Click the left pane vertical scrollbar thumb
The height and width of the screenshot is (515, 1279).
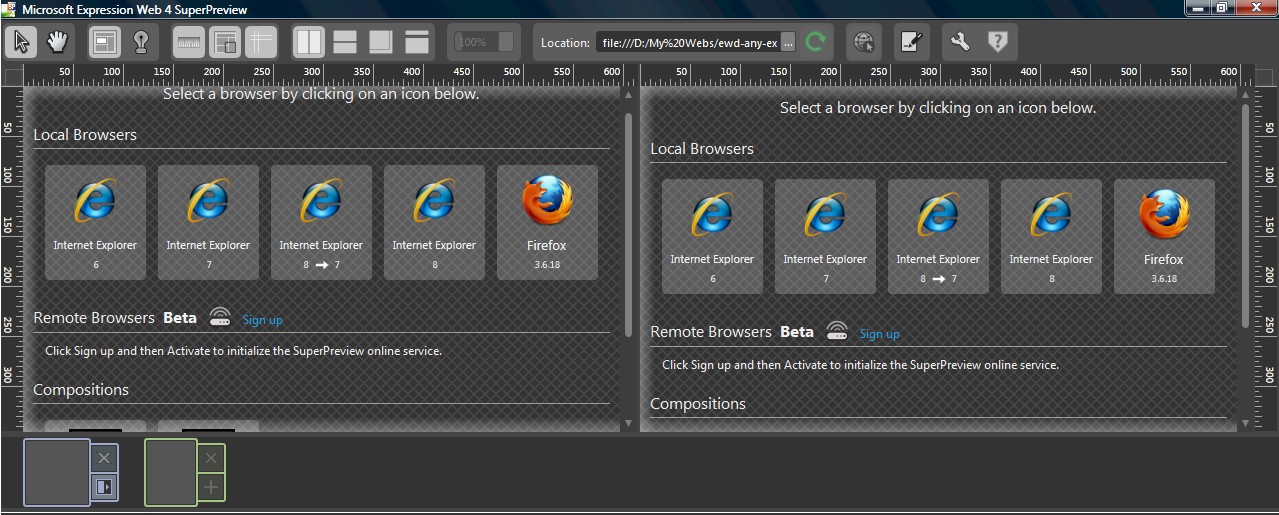pyautogui.click(x=628, y=225)
